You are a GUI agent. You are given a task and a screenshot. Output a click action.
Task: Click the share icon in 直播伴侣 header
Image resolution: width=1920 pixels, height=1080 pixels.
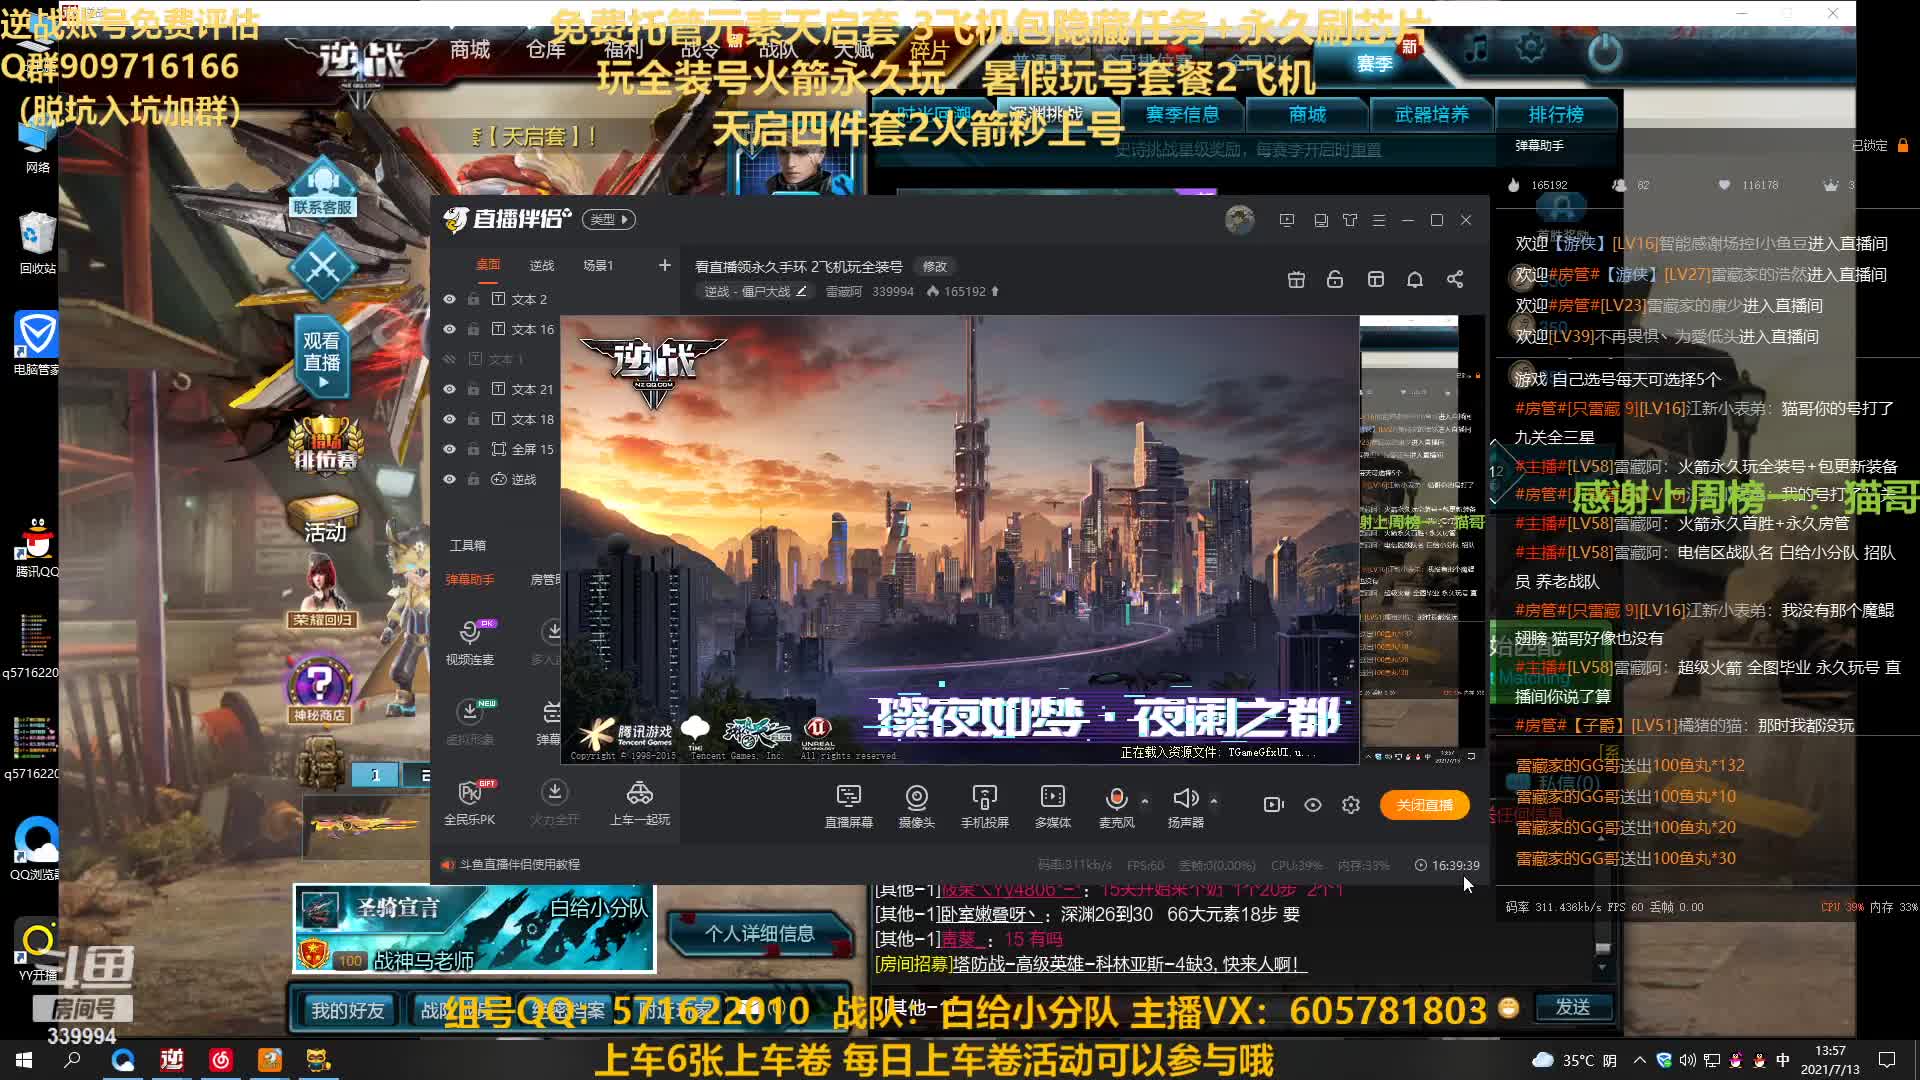click(x=1455, y=280)
